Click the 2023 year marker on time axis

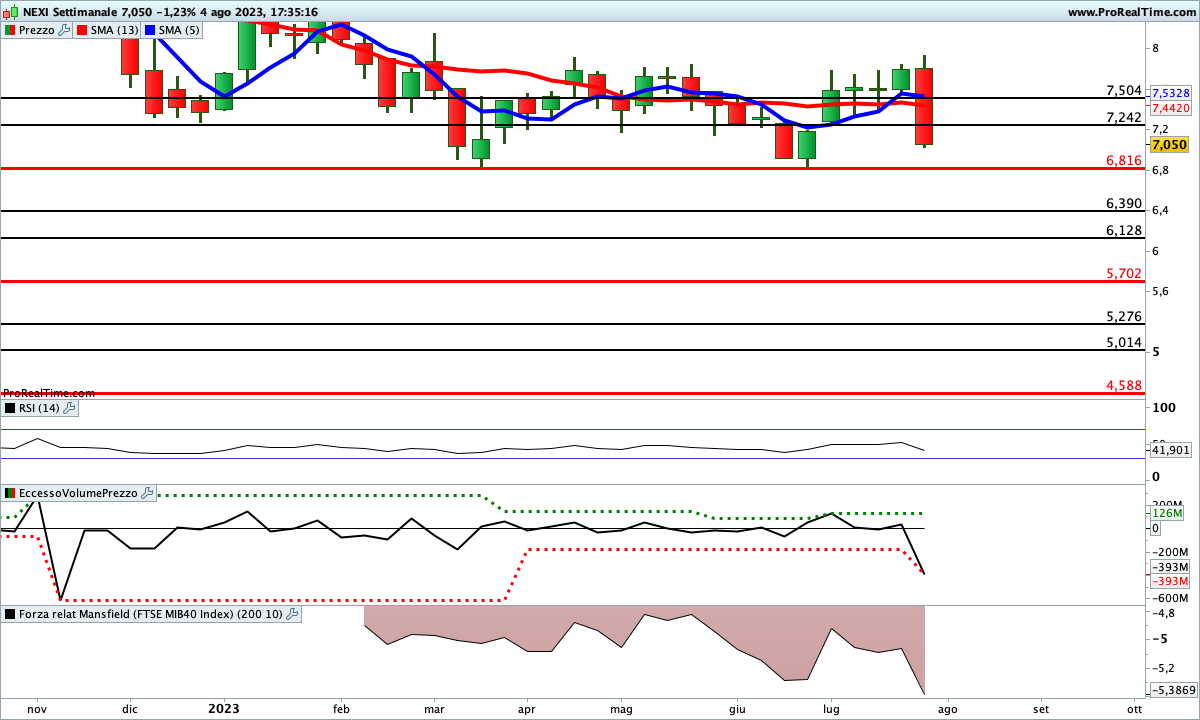tap(224, 707)
